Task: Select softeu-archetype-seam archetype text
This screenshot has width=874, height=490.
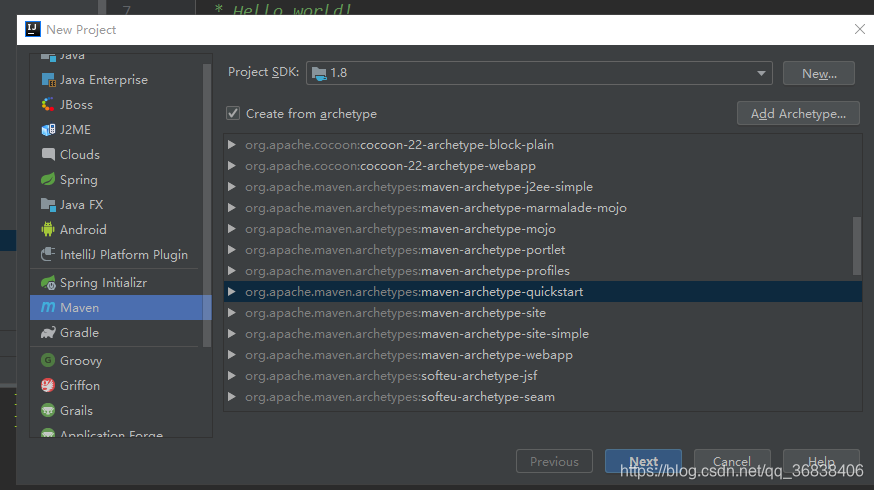Action: click(x=488, y=397)
